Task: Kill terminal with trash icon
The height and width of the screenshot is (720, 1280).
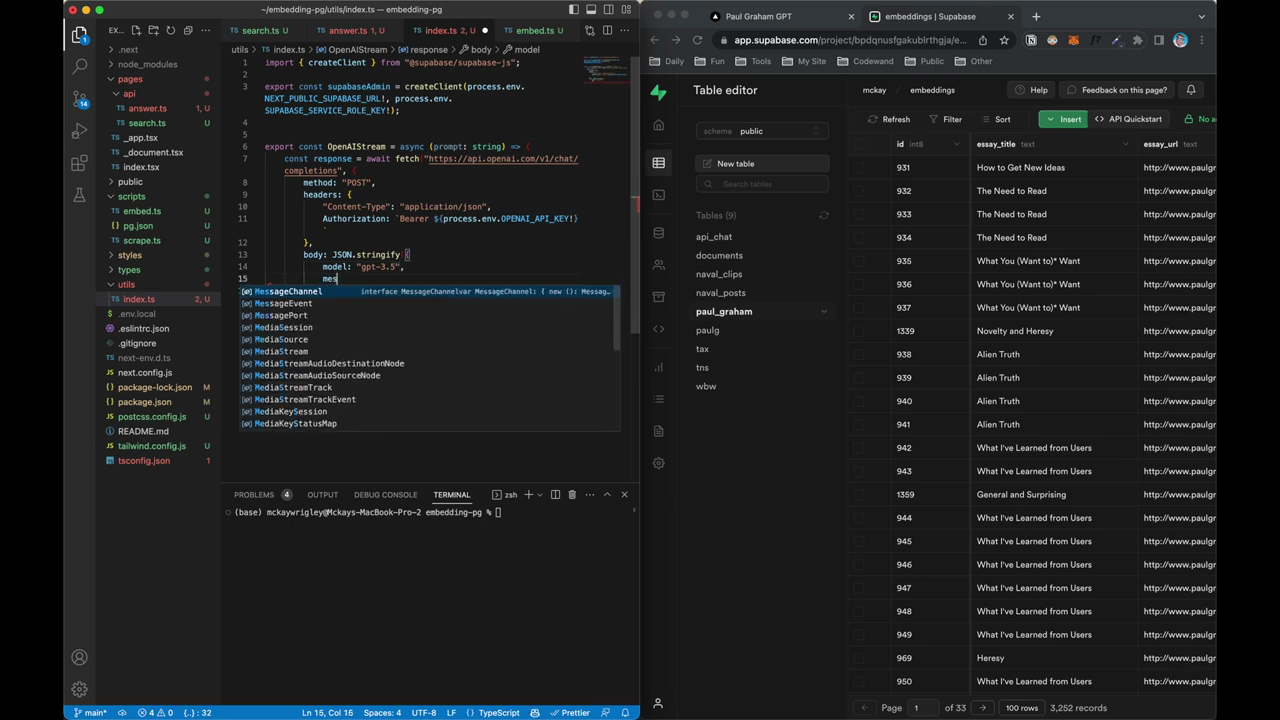Action: click(572, 494)
